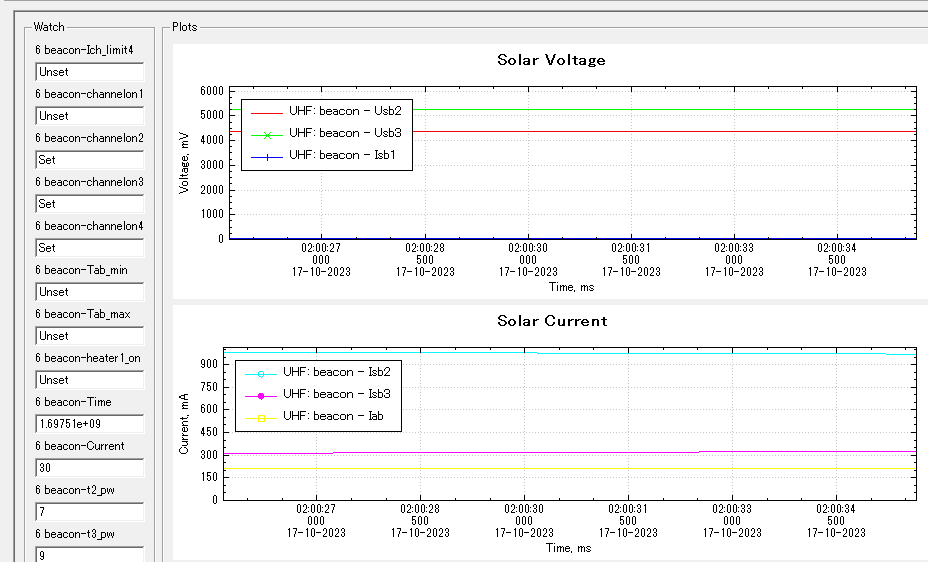Select the beacon-Tab_min Unset field
928x562 pixels.
click(89, 292)
